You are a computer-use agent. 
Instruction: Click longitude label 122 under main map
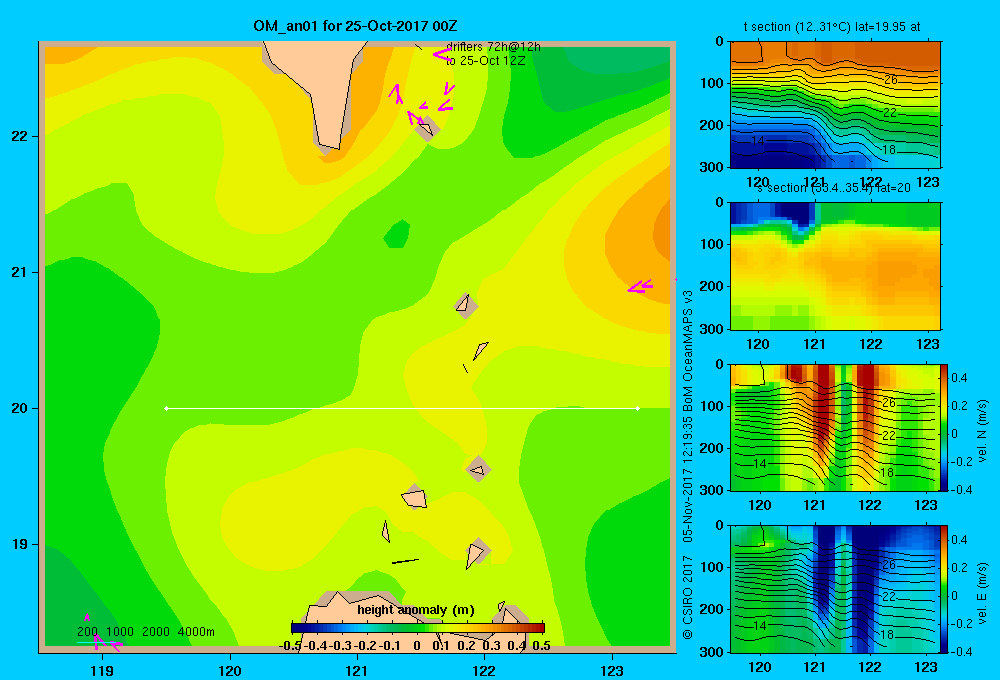(484, 670)
